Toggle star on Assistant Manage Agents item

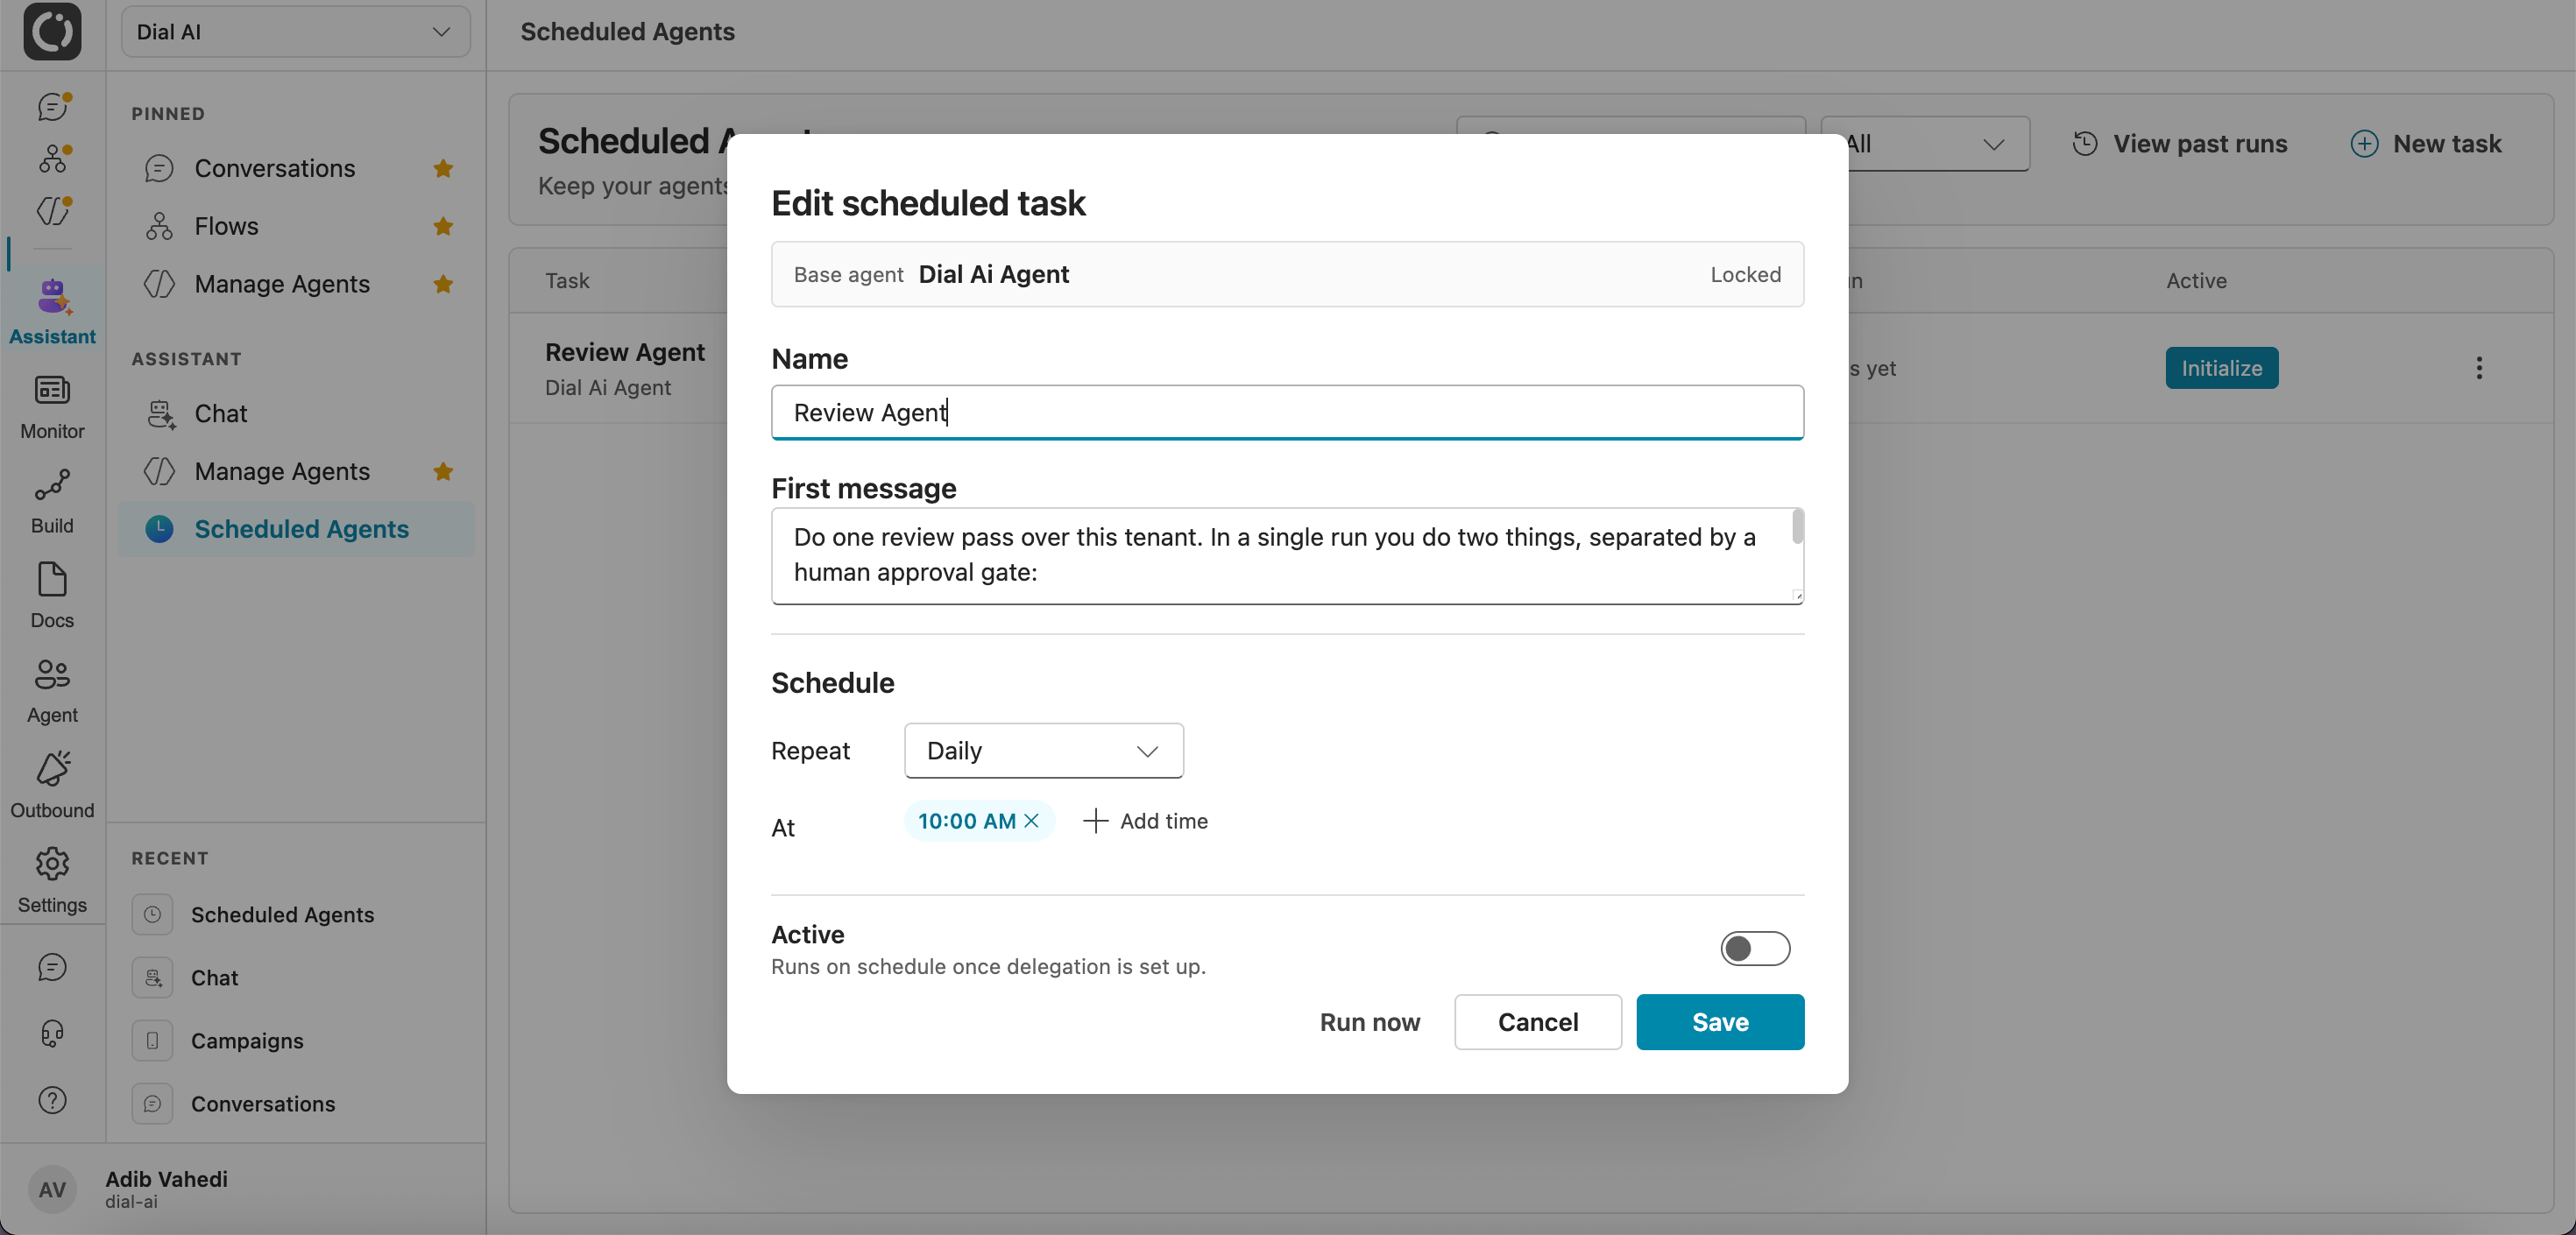coord(443,471)
